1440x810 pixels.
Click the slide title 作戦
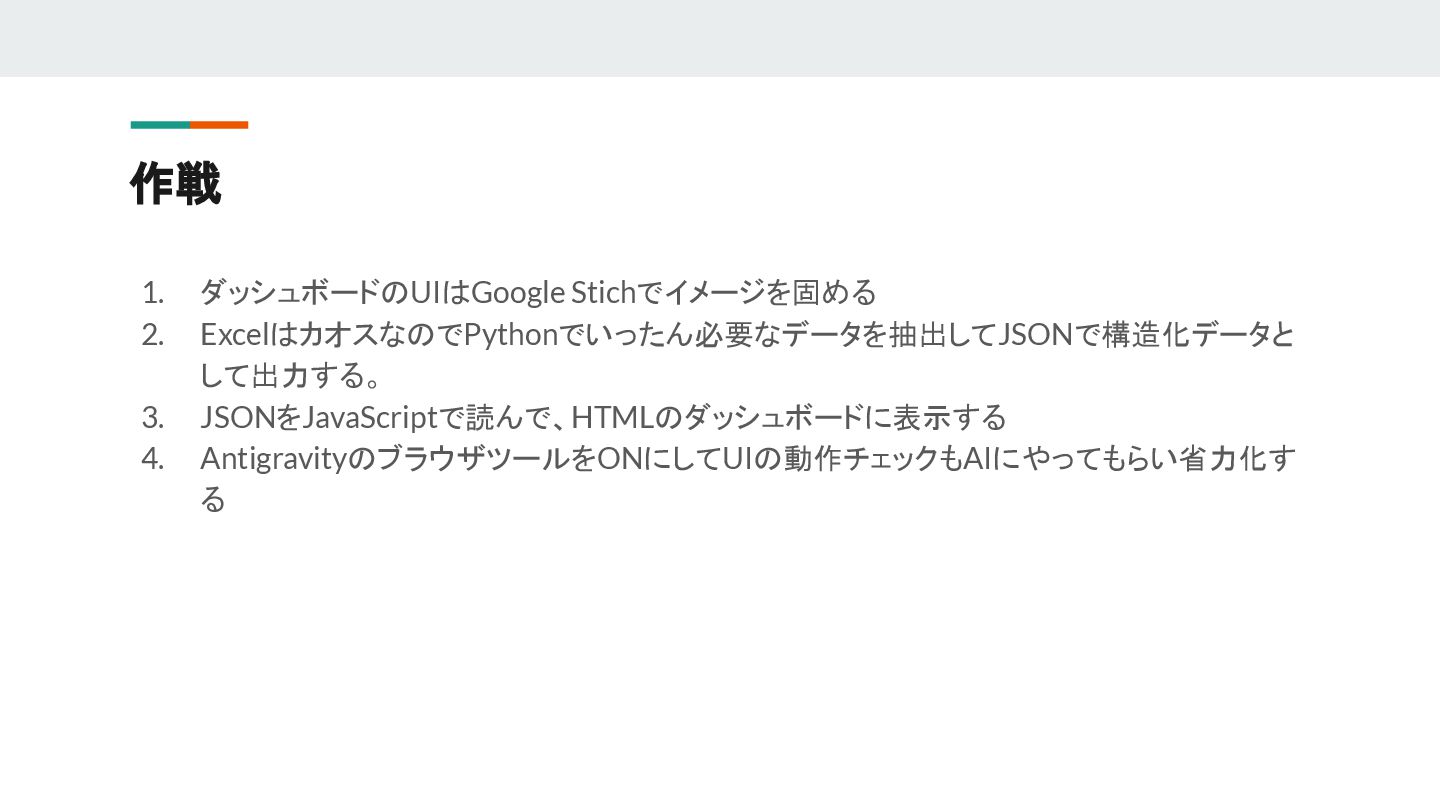click(x=175, y=184)
